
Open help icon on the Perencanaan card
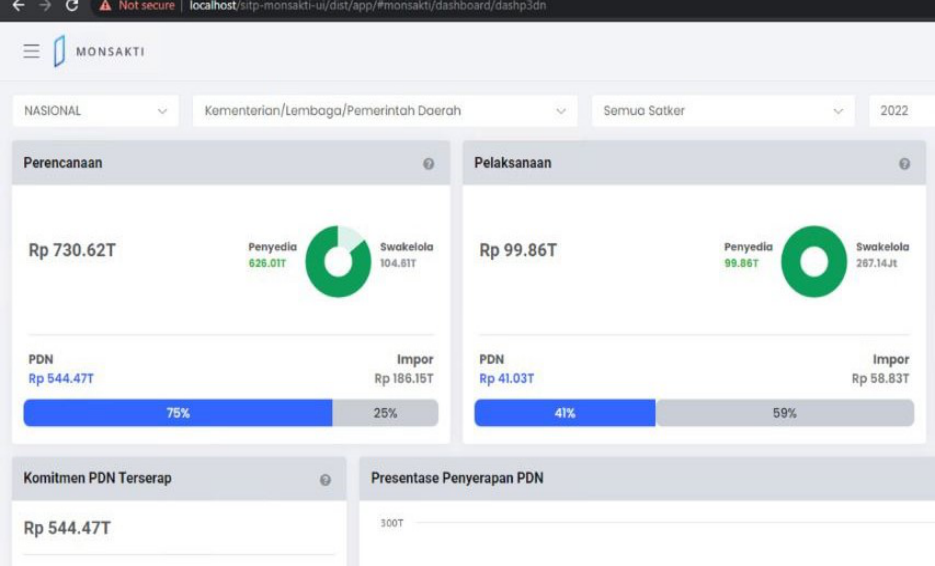(428, 164)
